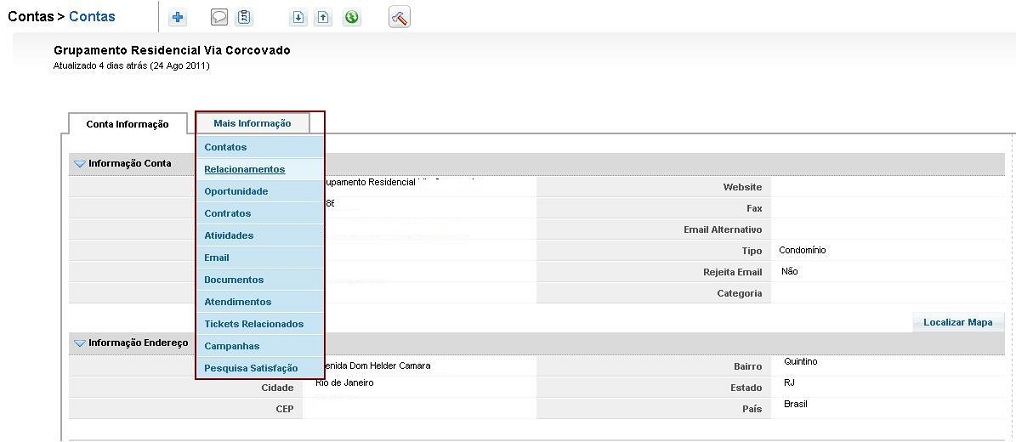Choose Relacionamentos in the menu

[244, 169]
